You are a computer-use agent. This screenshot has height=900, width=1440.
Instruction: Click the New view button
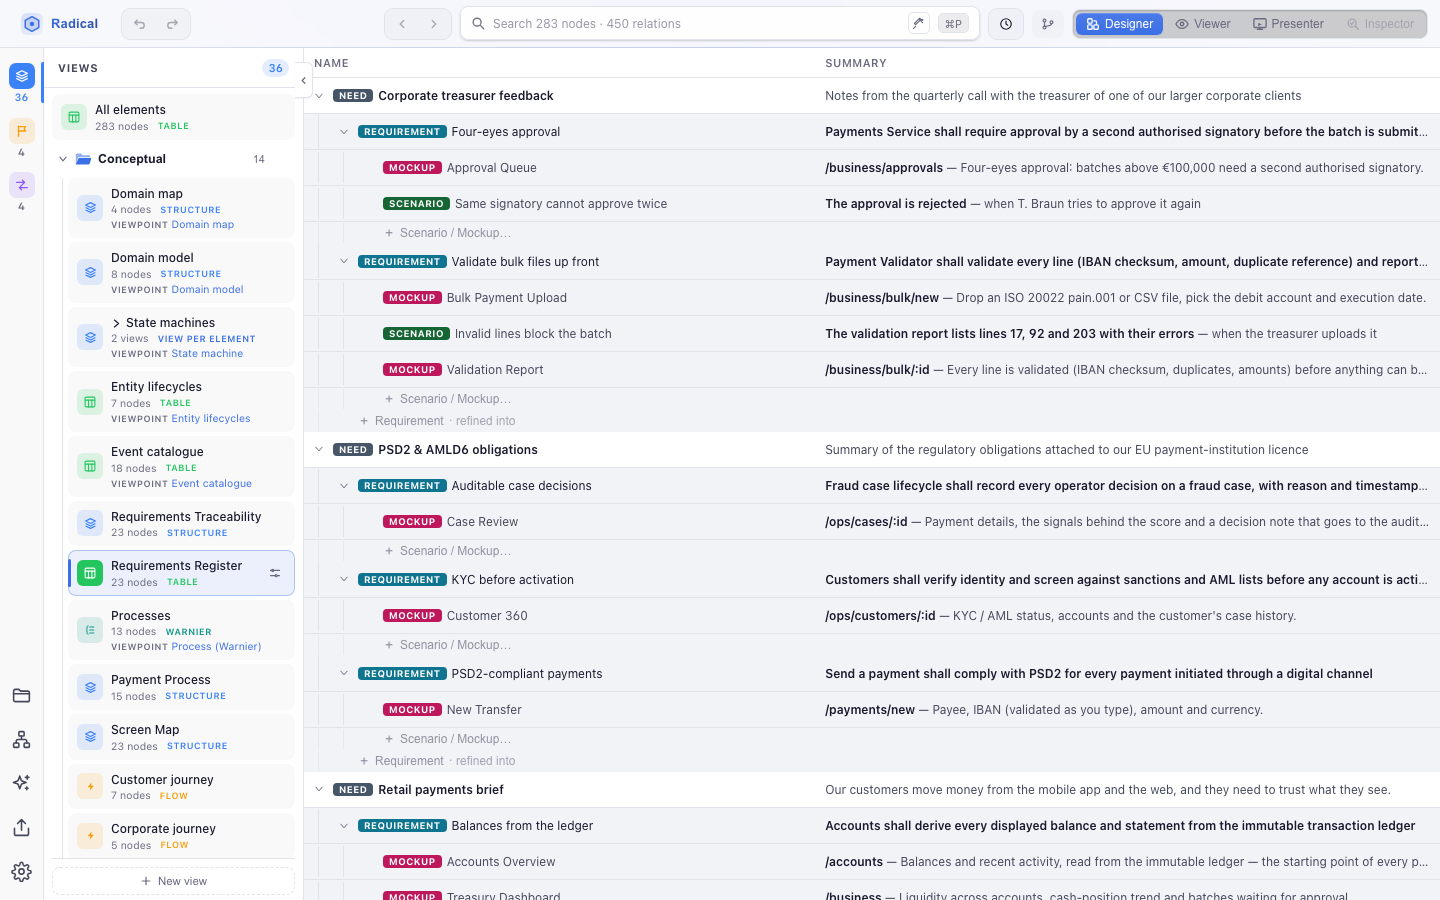click(x=173, y=881)
